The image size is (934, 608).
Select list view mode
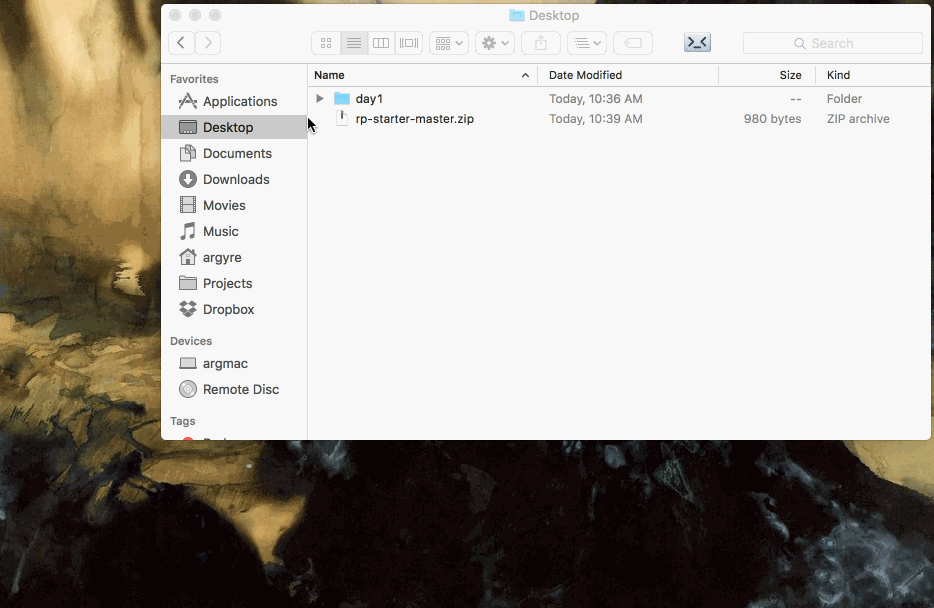[353, 43]
